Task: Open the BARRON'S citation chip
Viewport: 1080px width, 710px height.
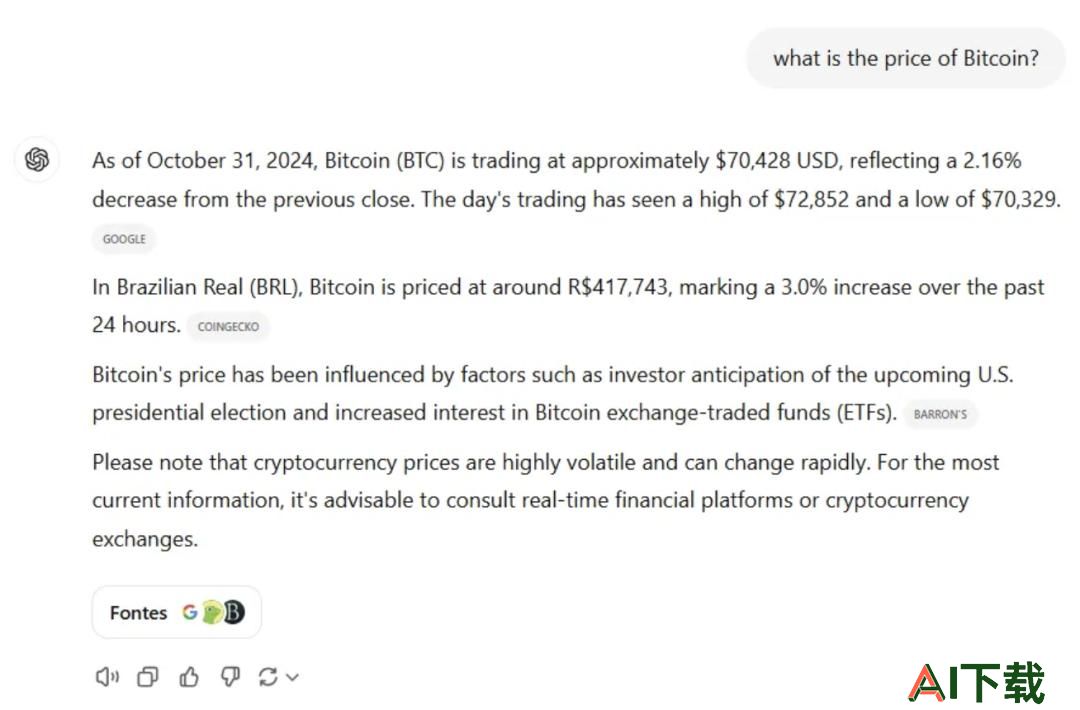Action: pyautogui.click(x=940, y=414)
